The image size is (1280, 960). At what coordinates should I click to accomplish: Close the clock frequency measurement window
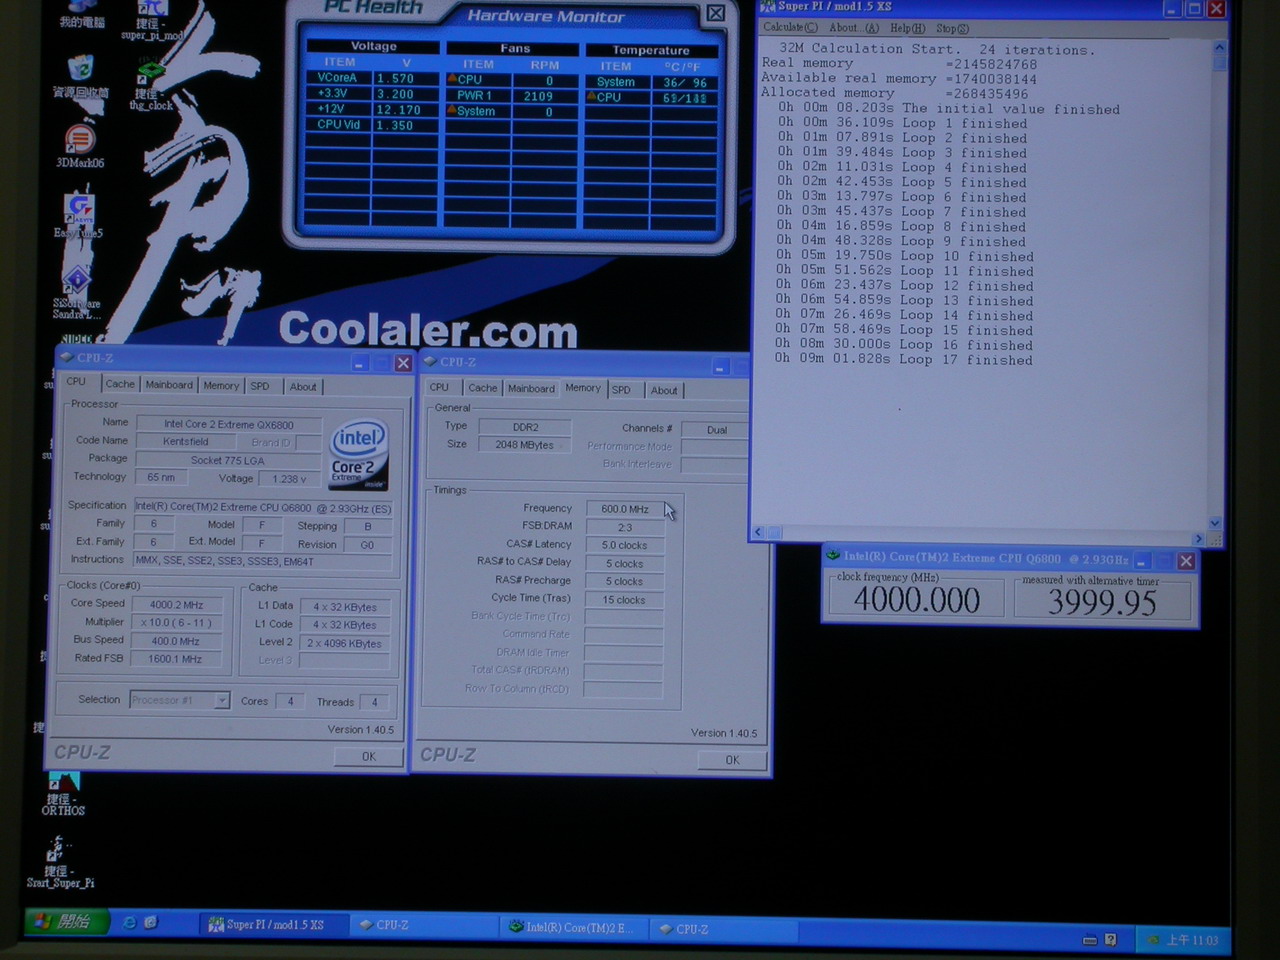(1186, 561)
